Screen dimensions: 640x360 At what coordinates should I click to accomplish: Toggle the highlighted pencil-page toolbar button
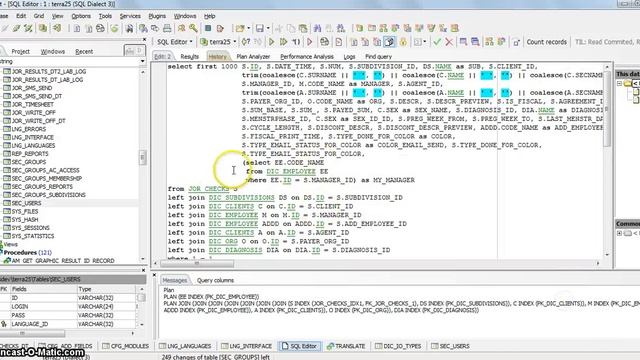(389, 42)
